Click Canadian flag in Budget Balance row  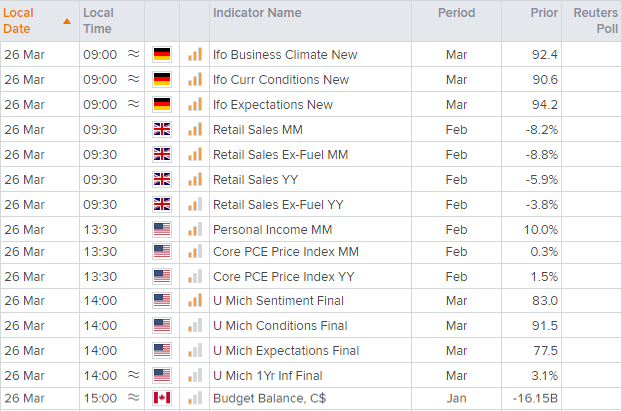click(161, 400)
